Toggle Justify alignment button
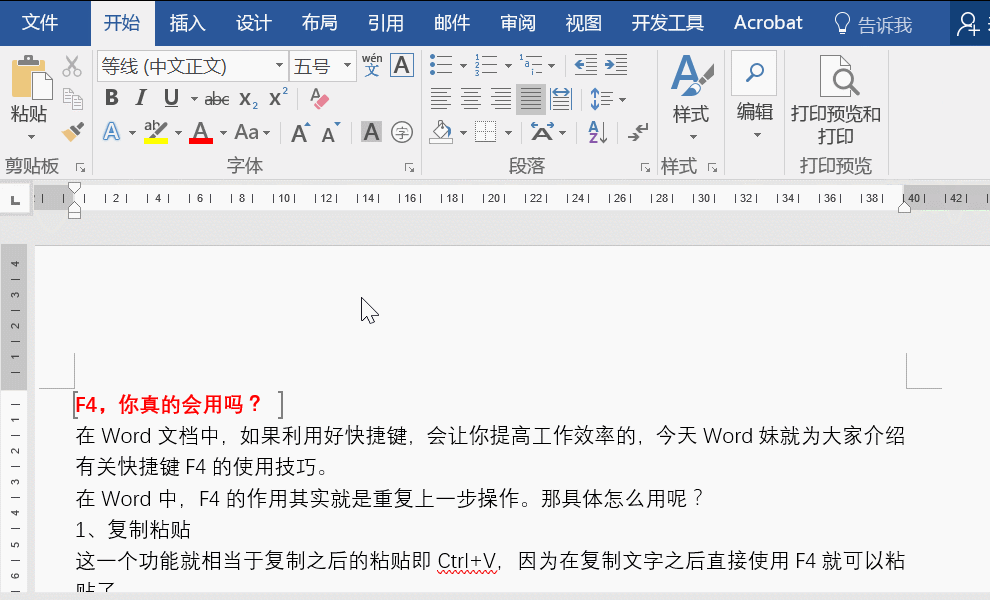Image resolution: width=990 pixels, height=600 pixels. point(531,99)
